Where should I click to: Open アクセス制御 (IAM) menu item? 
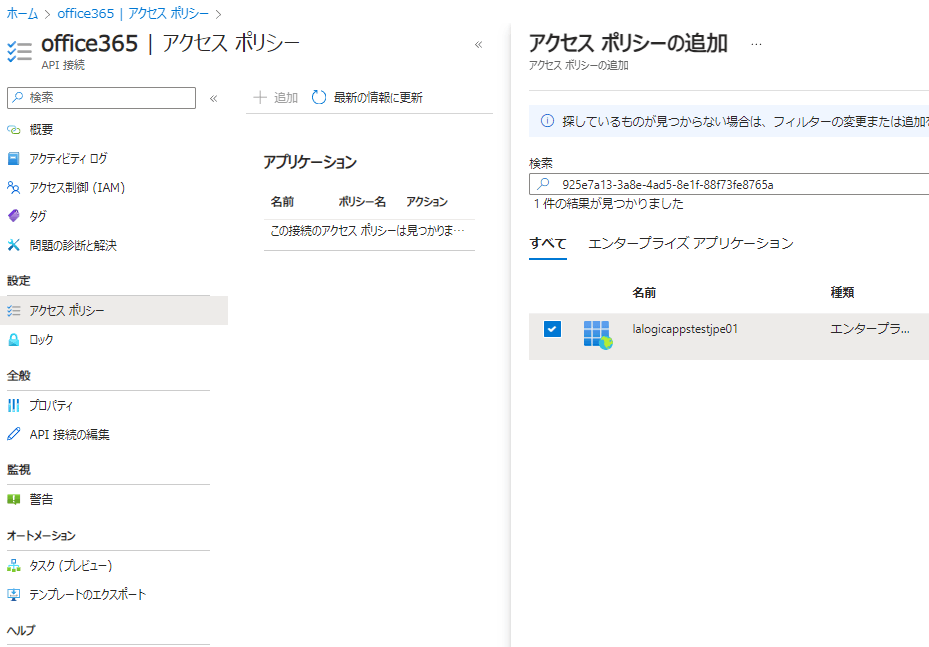[77, 188]
